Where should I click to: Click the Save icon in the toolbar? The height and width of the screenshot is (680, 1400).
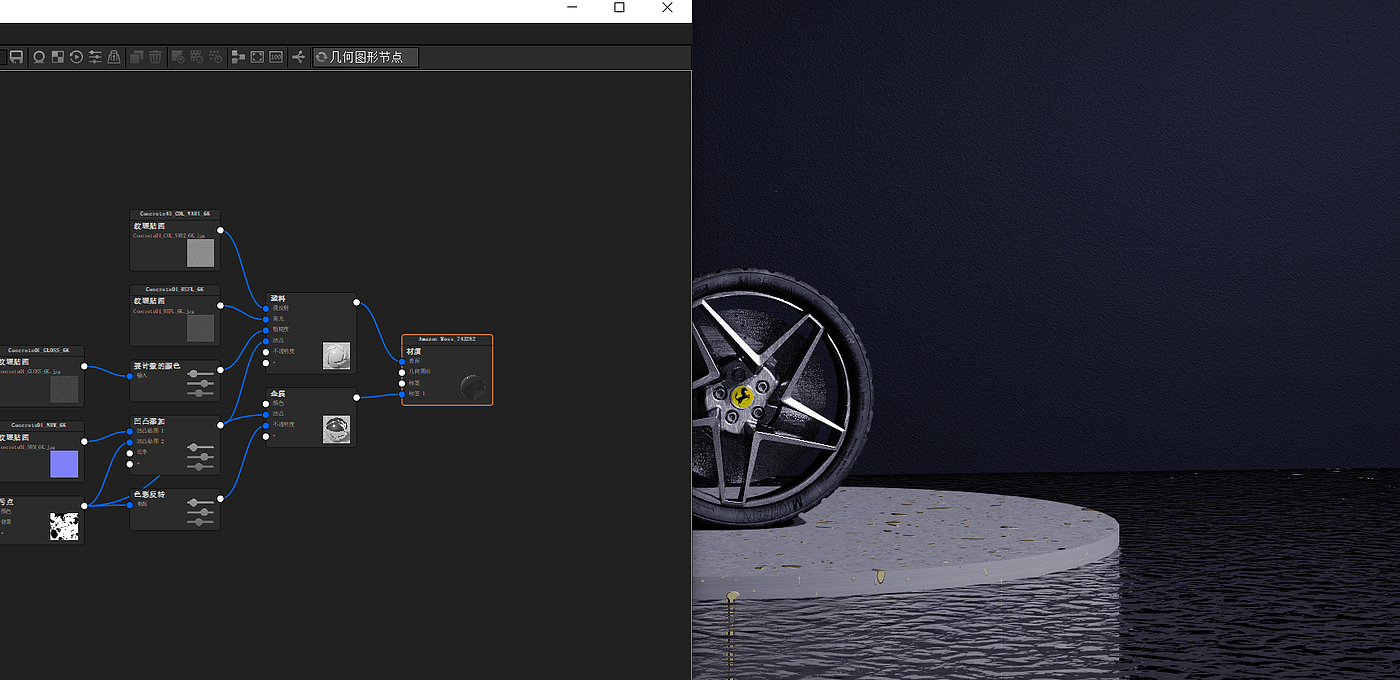16,58
